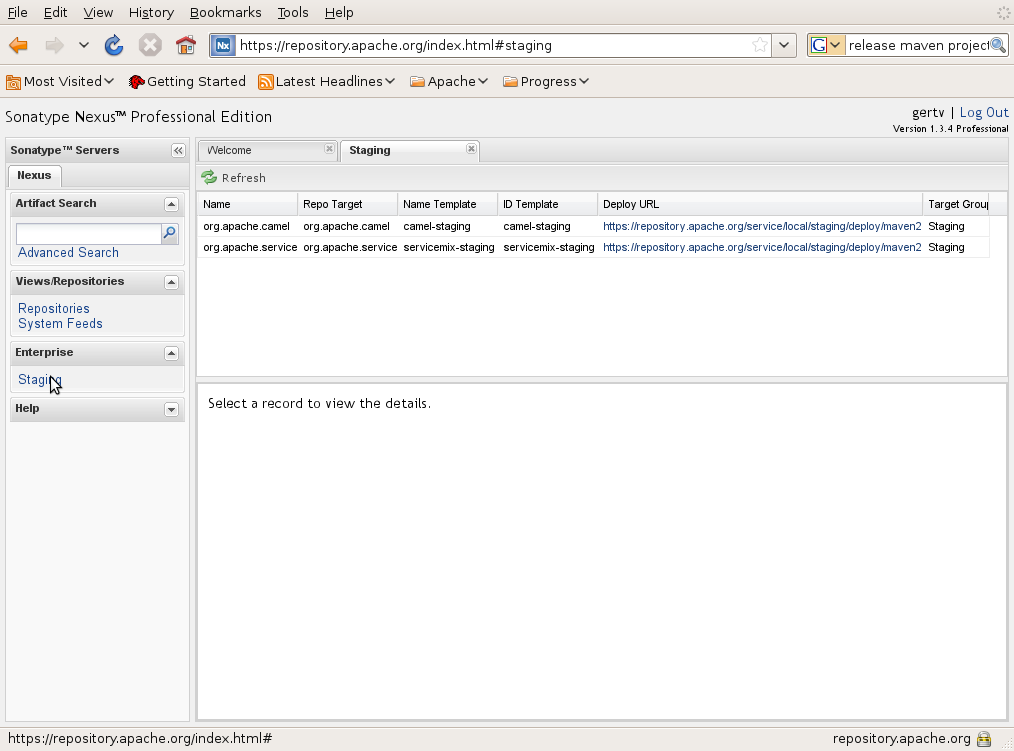The width and height of the screenshot is (1014, 751).
Task: Open the Staging link under Enterprise
Action: (39, 380)
